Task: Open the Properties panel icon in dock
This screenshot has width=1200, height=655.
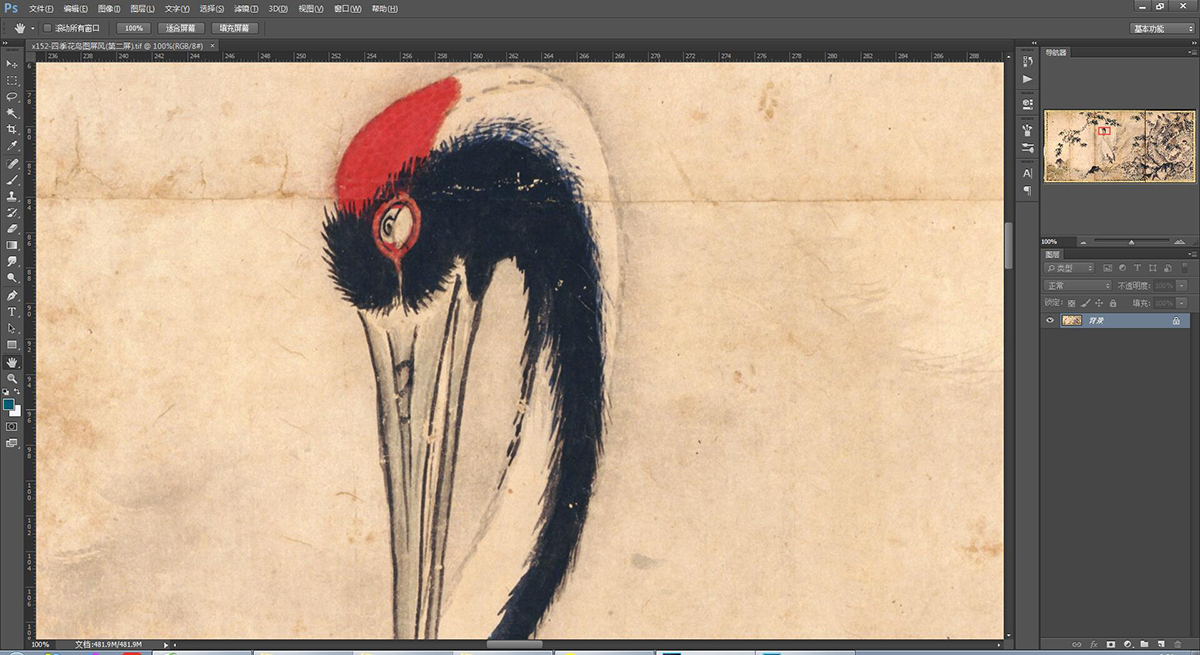Action: click(1028, 104)
